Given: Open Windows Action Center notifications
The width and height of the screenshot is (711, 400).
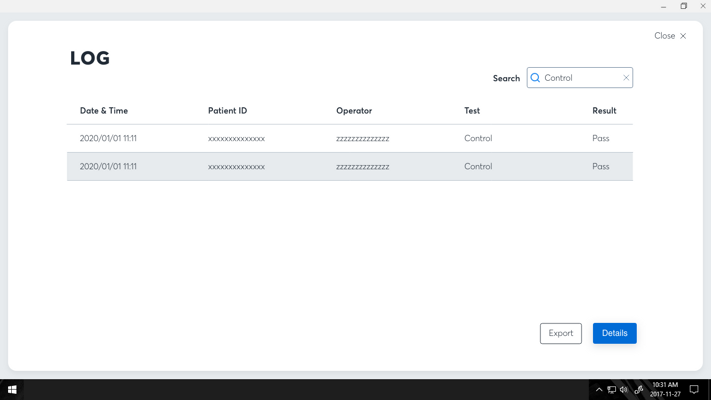Looking at the screenshot, I should pos(694,390).
